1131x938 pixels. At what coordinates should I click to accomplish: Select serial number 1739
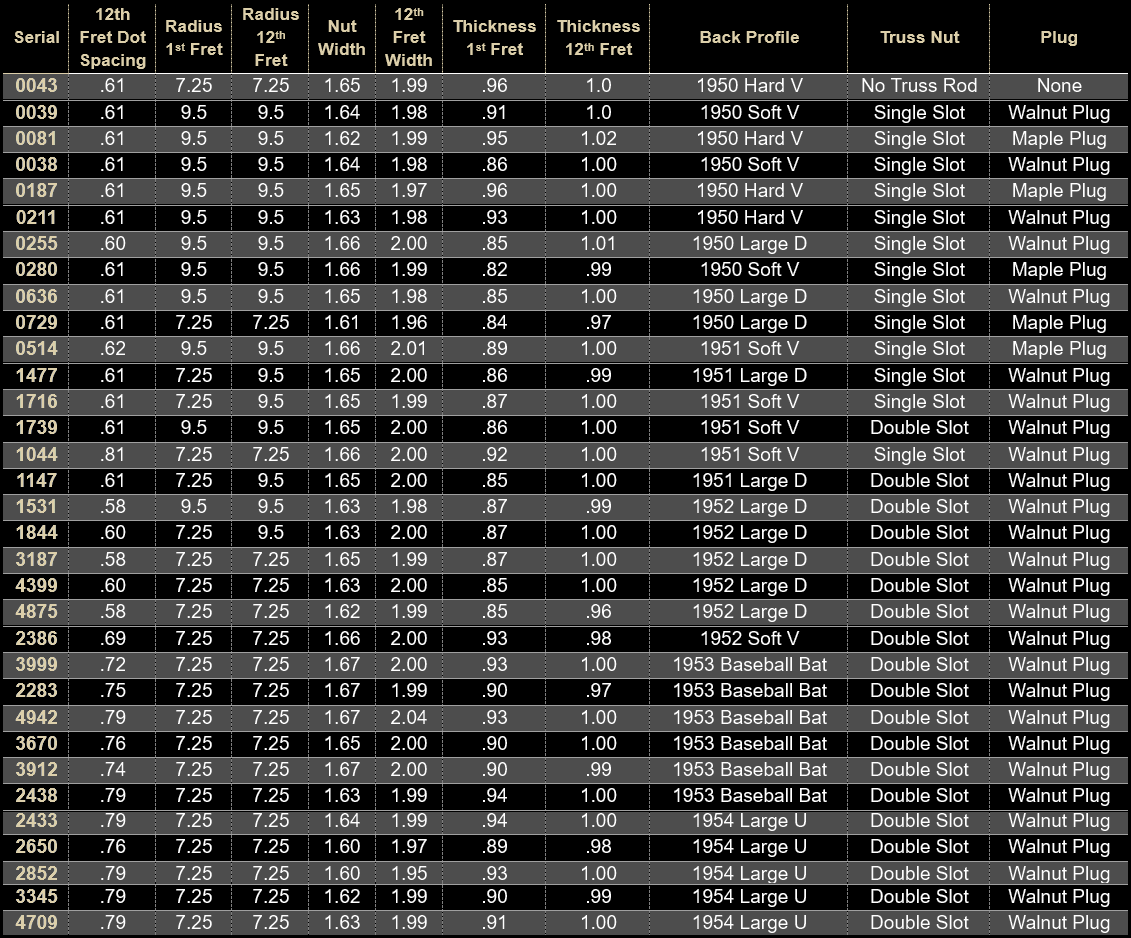pyautogui.click(x=37, y=427)
